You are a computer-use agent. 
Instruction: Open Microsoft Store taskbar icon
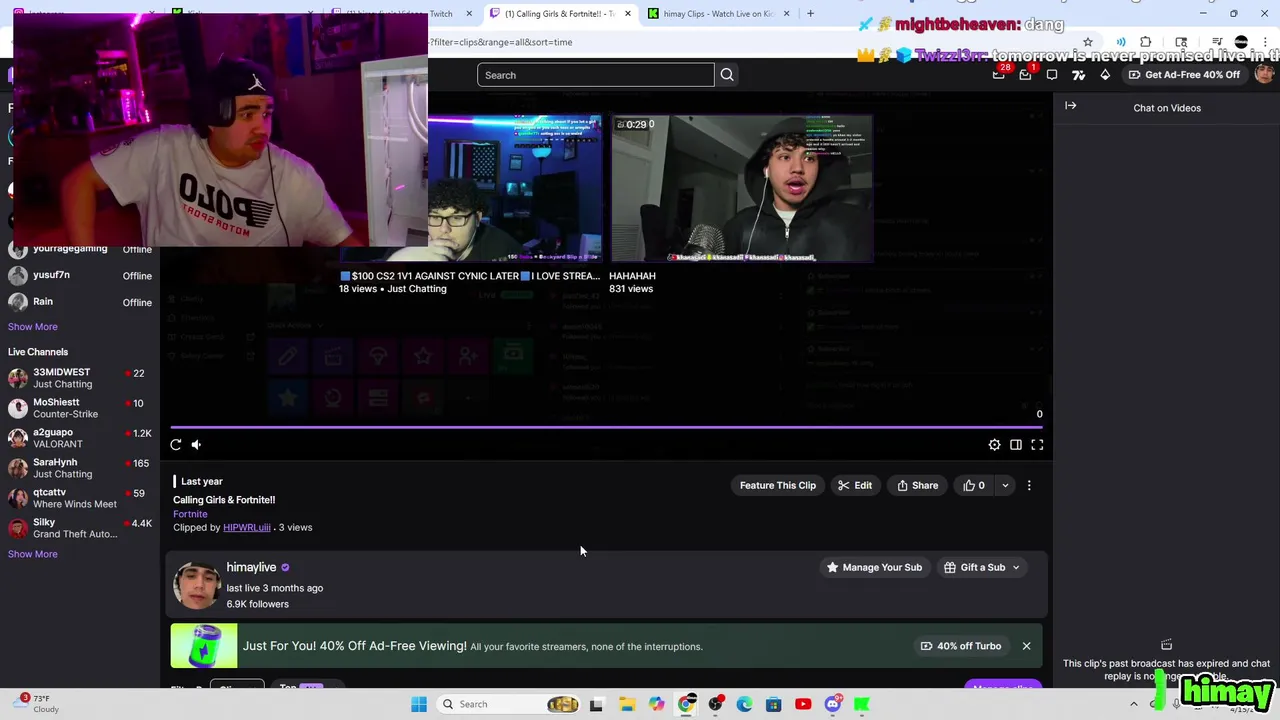pyautogui.click(x=773, y=704)
